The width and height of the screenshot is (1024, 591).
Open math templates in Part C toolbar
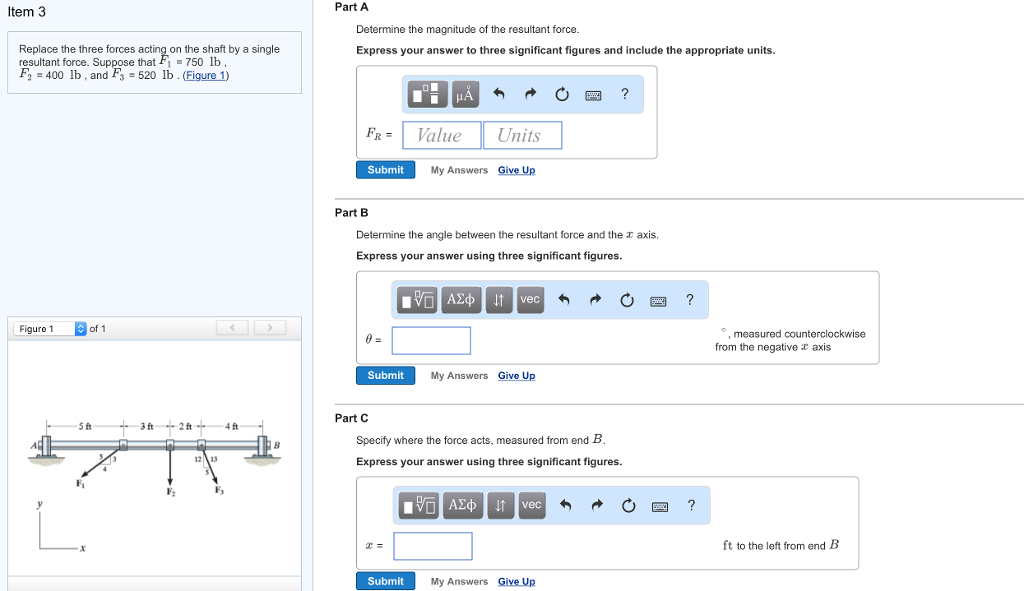[419, 505]
